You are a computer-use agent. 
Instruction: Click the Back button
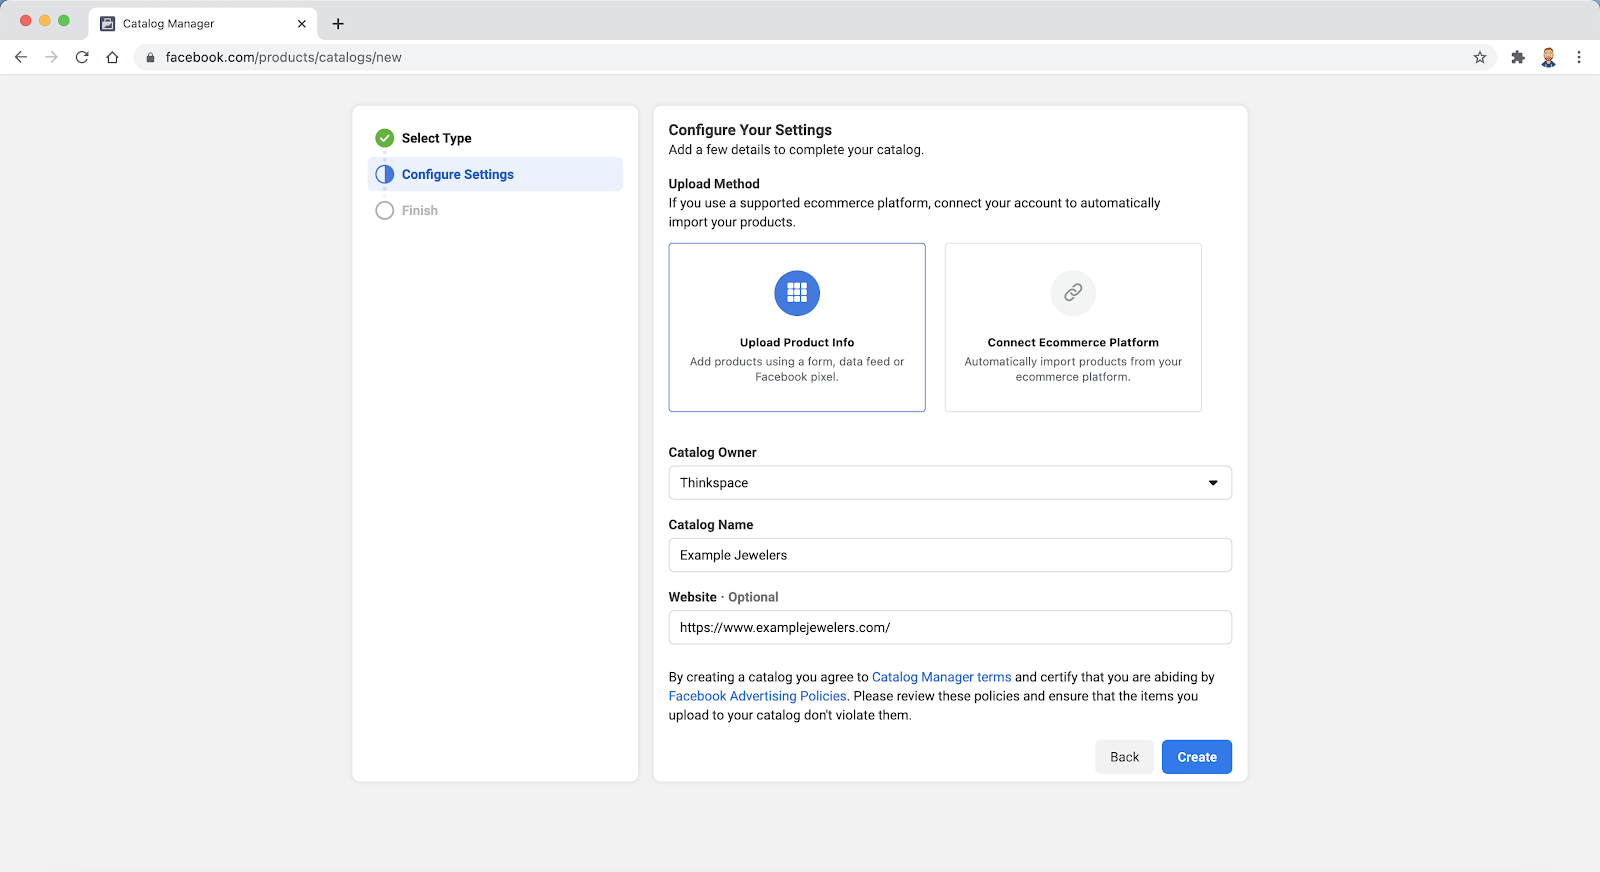pyautogui.click(x=1124, y=757)
